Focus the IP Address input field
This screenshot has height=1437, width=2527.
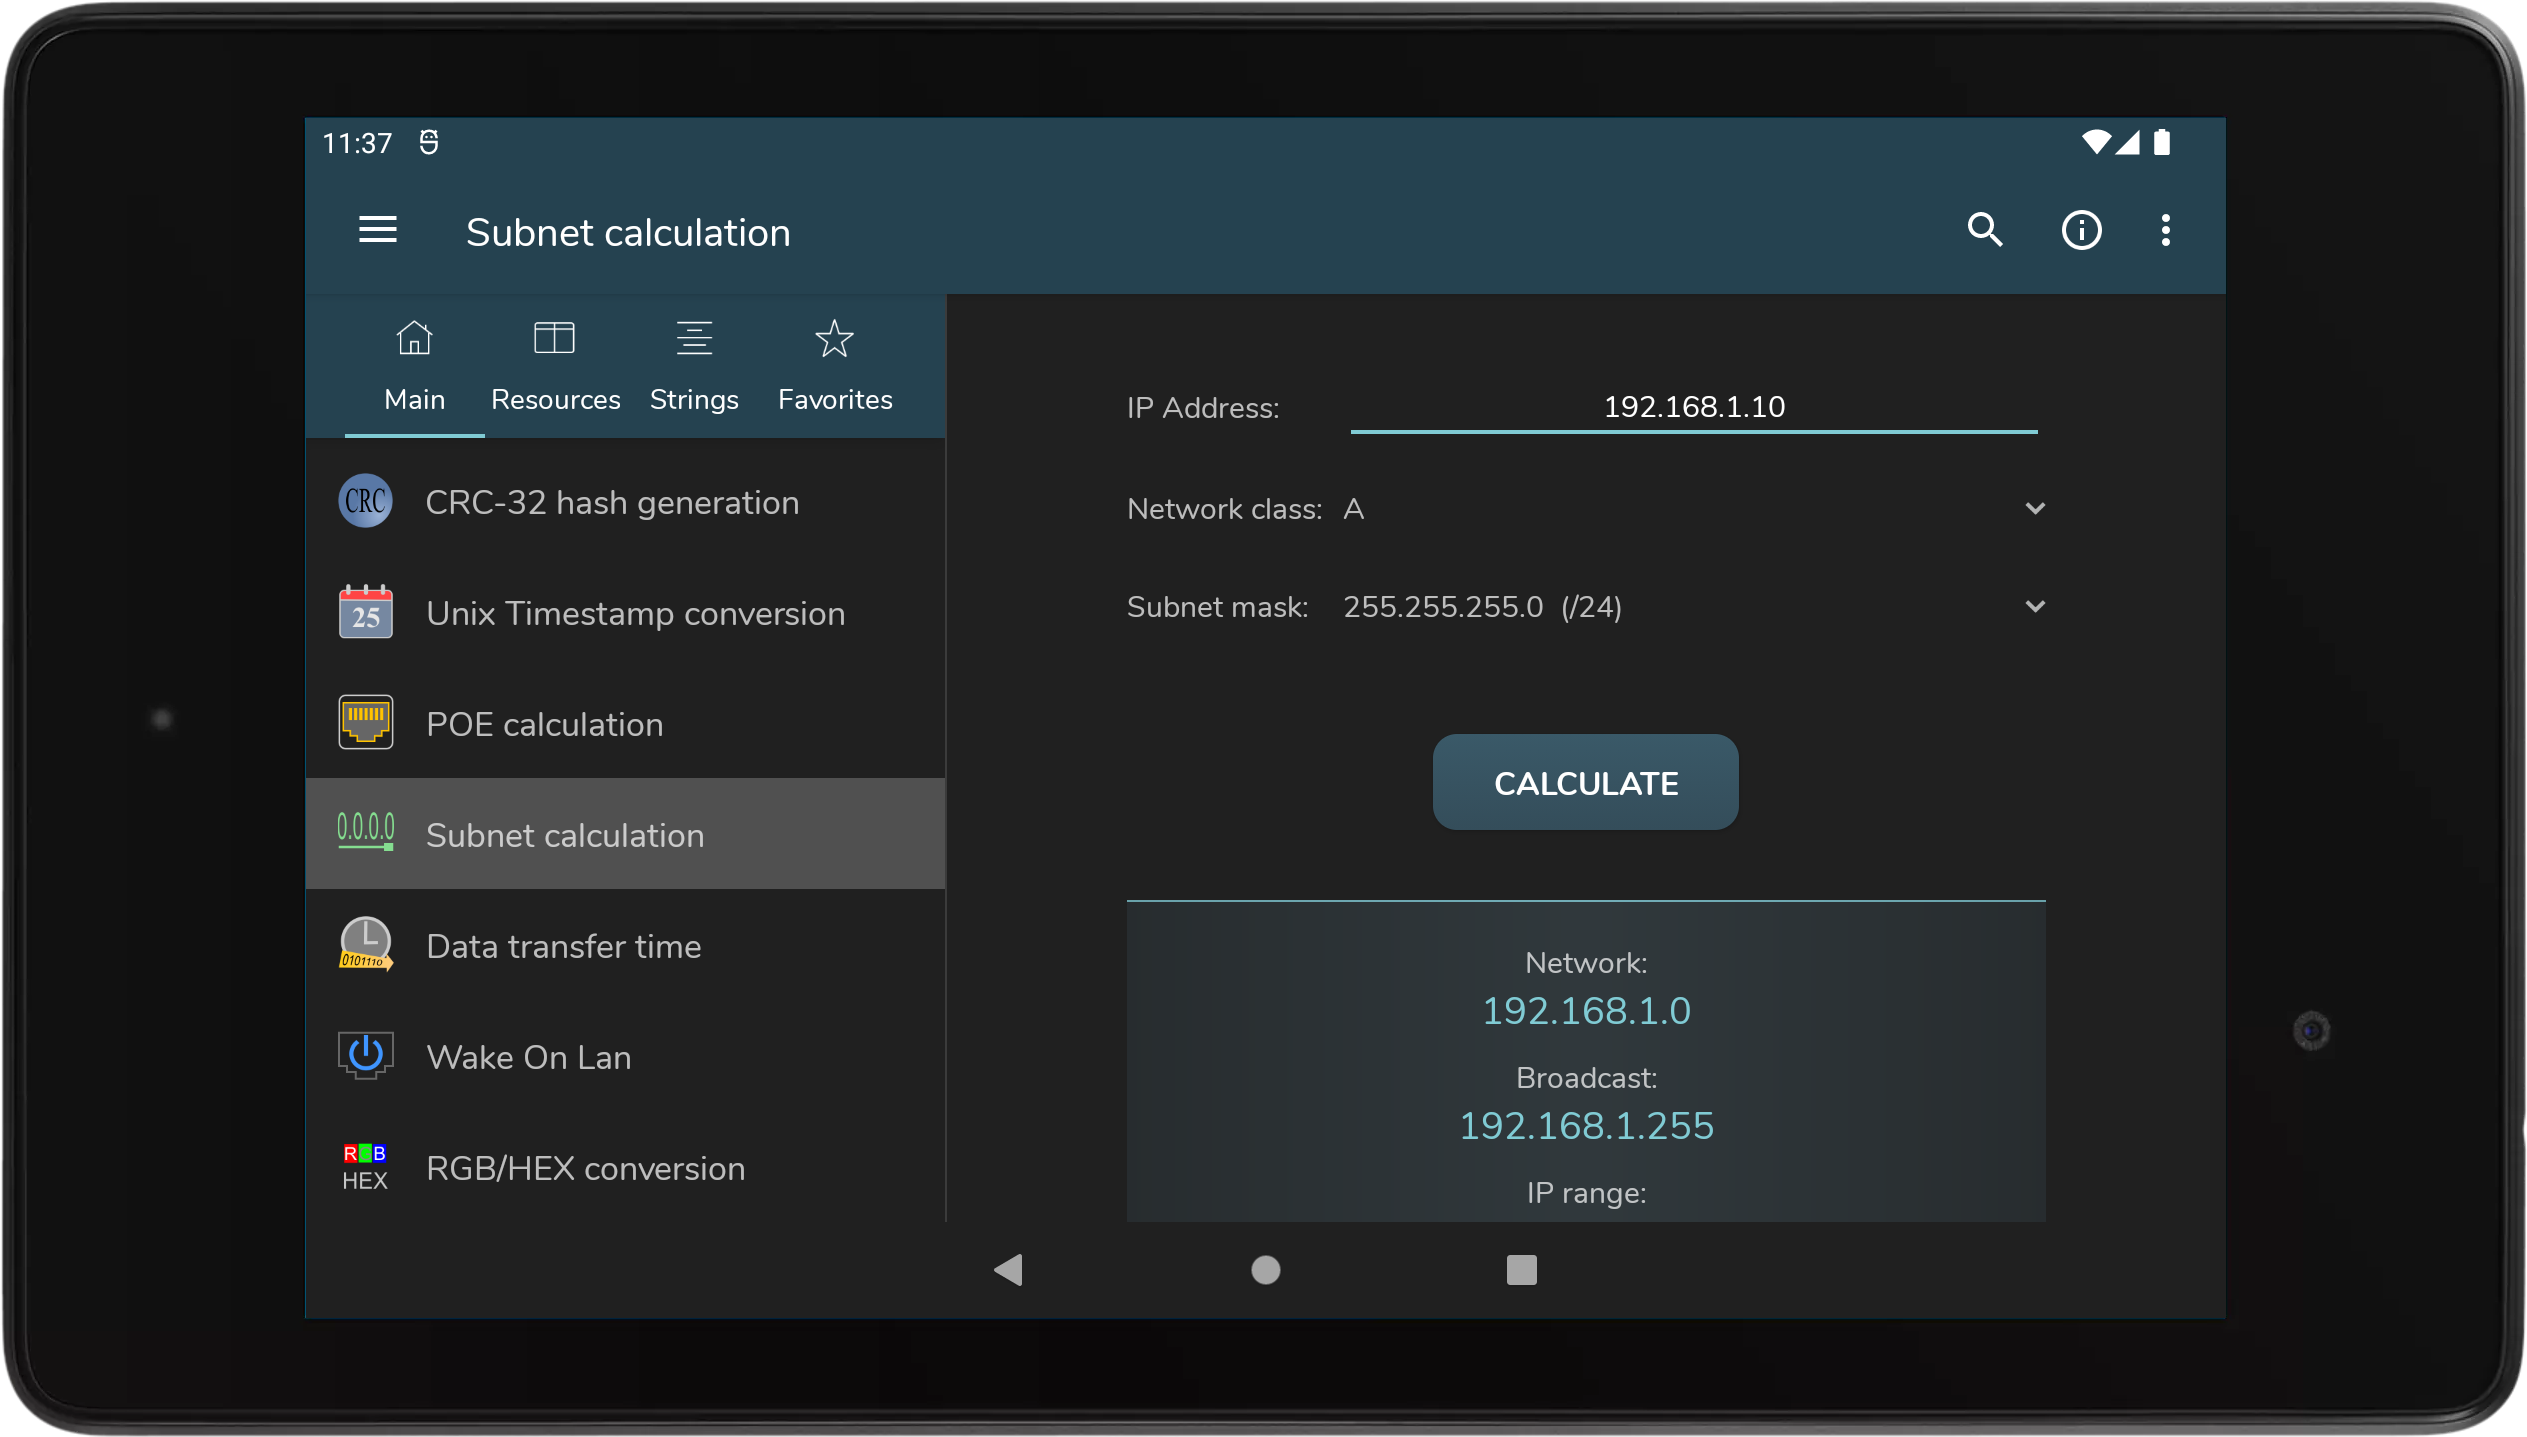1693,407
